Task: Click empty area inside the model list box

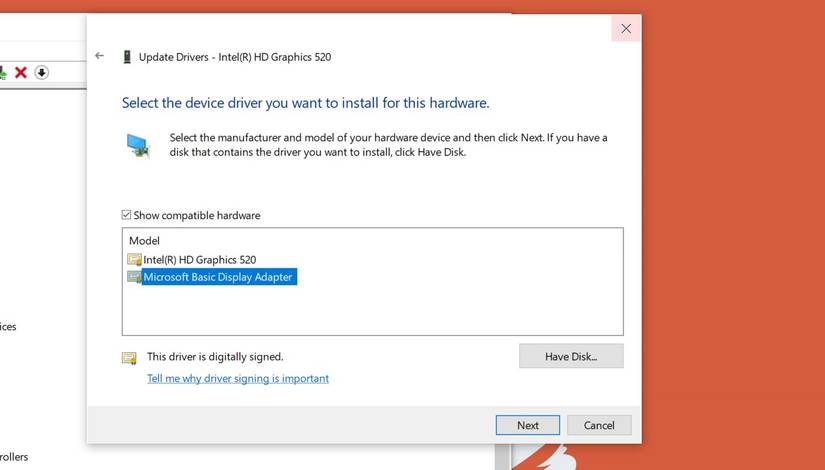Action: [400, 310]
